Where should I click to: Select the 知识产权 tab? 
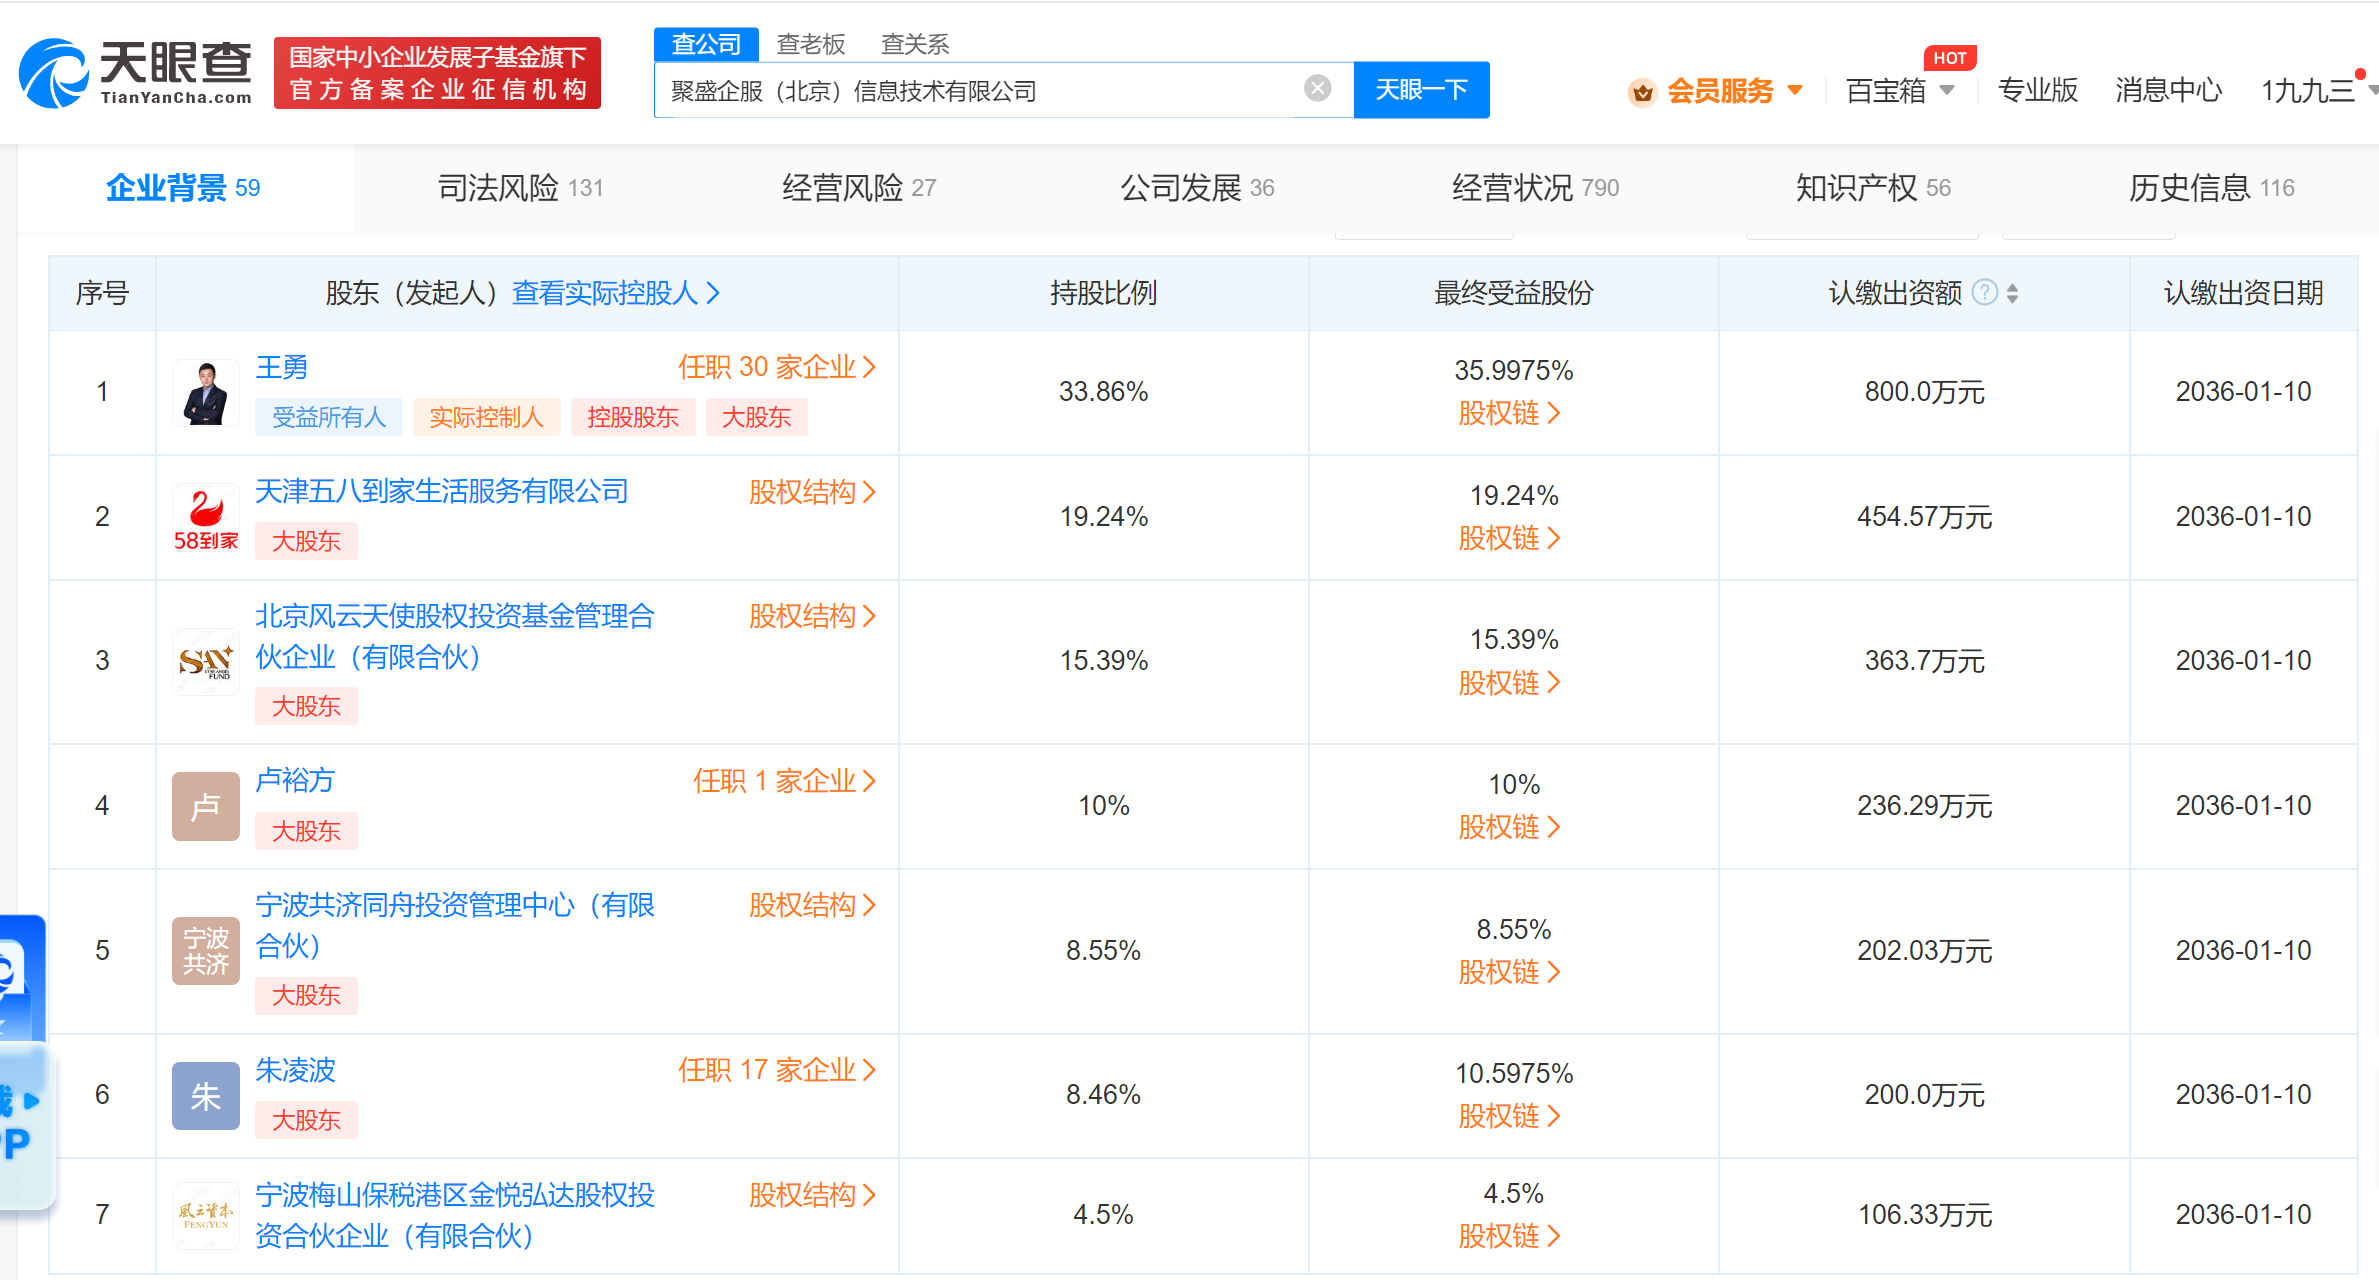[1873, 188]
